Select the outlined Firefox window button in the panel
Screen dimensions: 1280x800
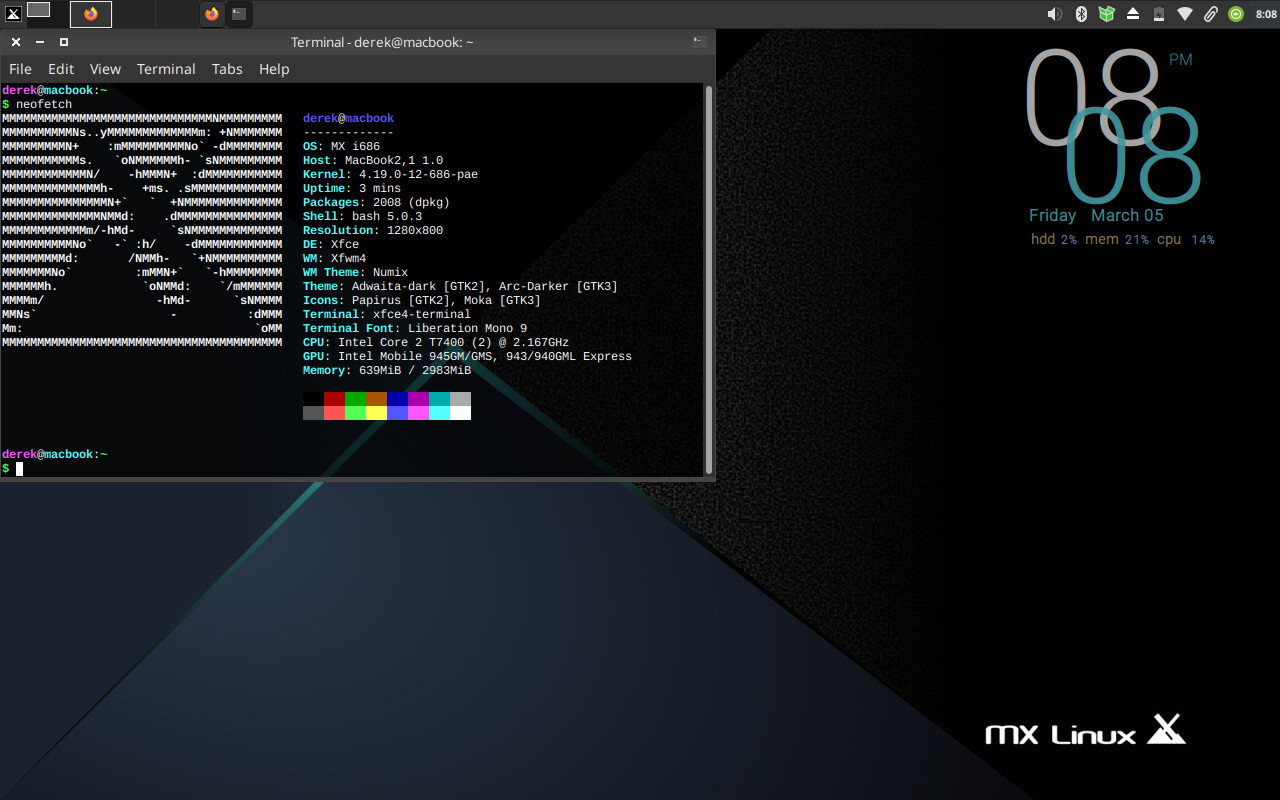tap(91, 14)
